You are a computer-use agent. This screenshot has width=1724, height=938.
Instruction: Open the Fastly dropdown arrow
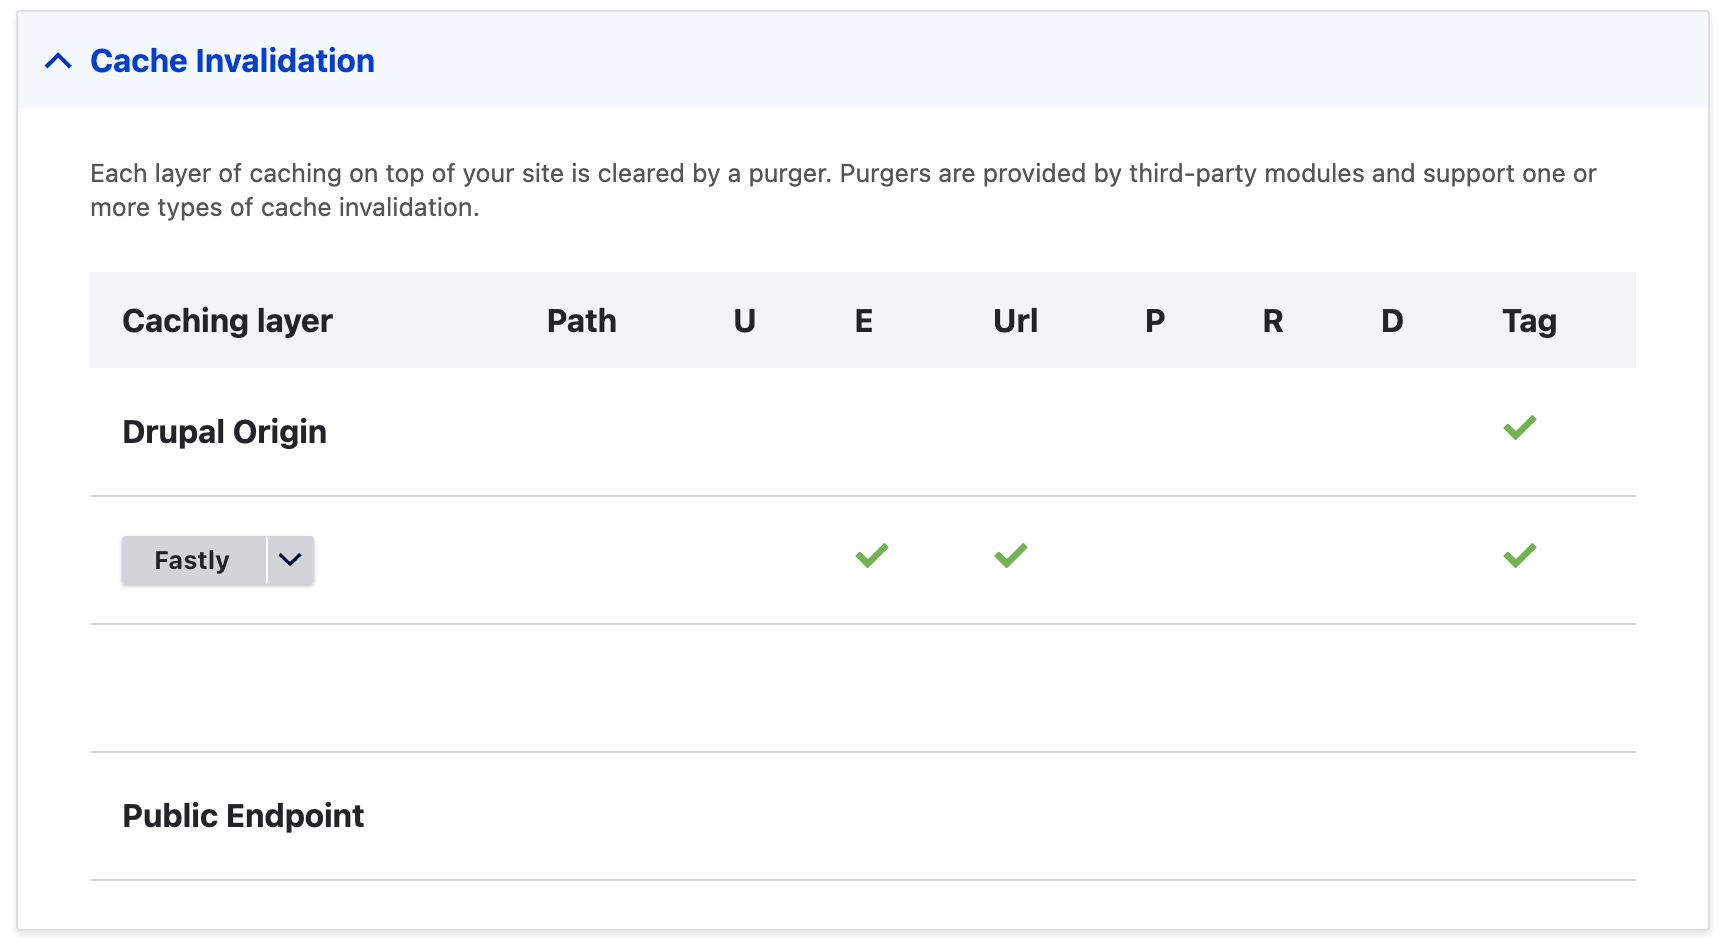click(290, 560)
